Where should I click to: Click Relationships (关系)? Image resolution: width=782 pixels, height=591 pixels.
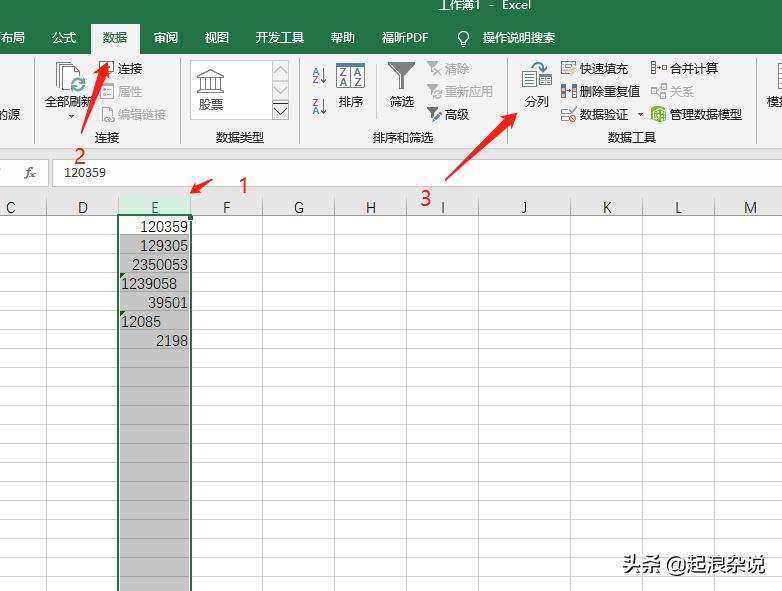[672, 91]
